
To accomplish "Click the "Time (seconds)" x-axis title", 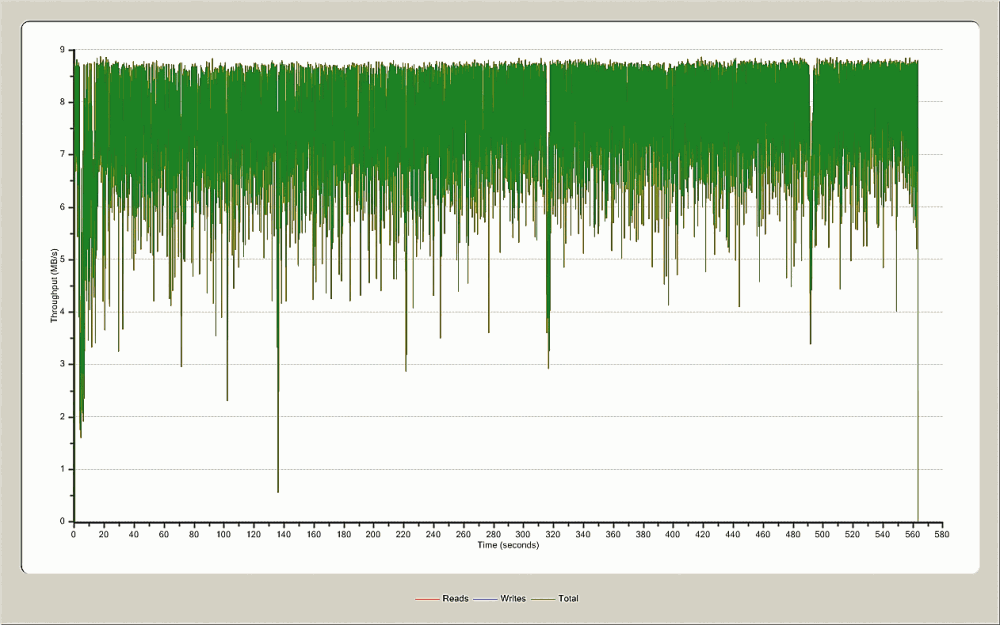I will tap(507, 545).
